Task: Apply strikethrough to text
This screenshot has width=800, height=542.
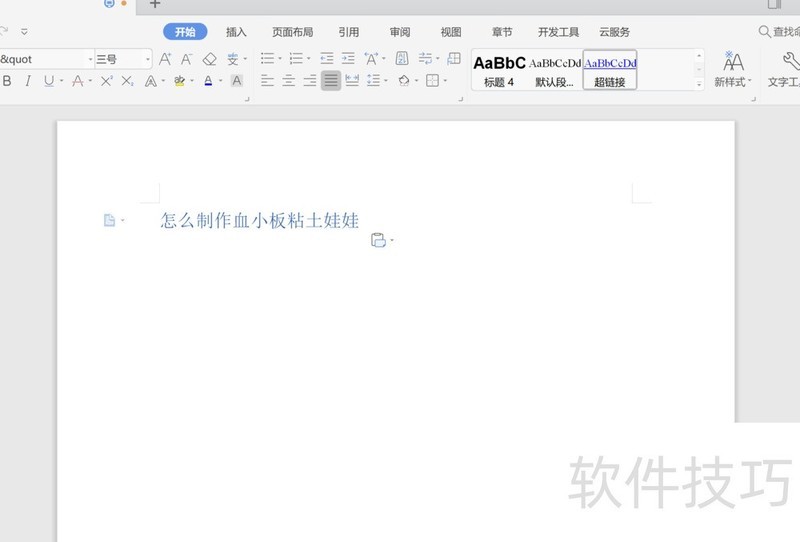Action: tap(78, 81)
